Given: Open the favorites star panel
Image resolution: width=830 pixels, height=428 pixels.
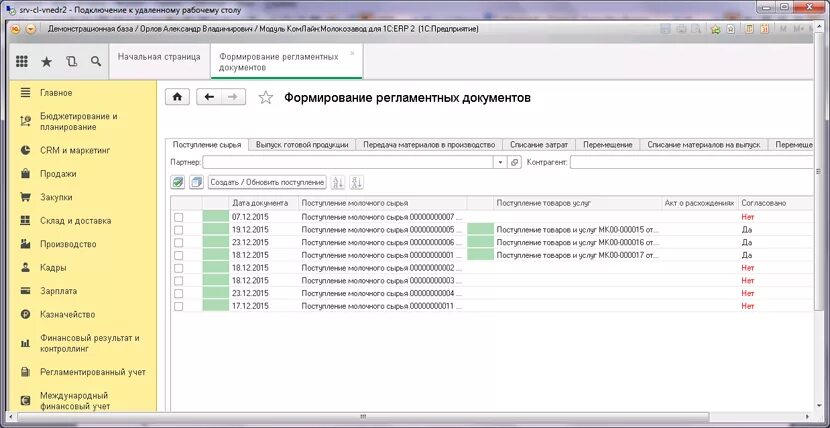Looking at the screenshot, I should click(47, 61).
